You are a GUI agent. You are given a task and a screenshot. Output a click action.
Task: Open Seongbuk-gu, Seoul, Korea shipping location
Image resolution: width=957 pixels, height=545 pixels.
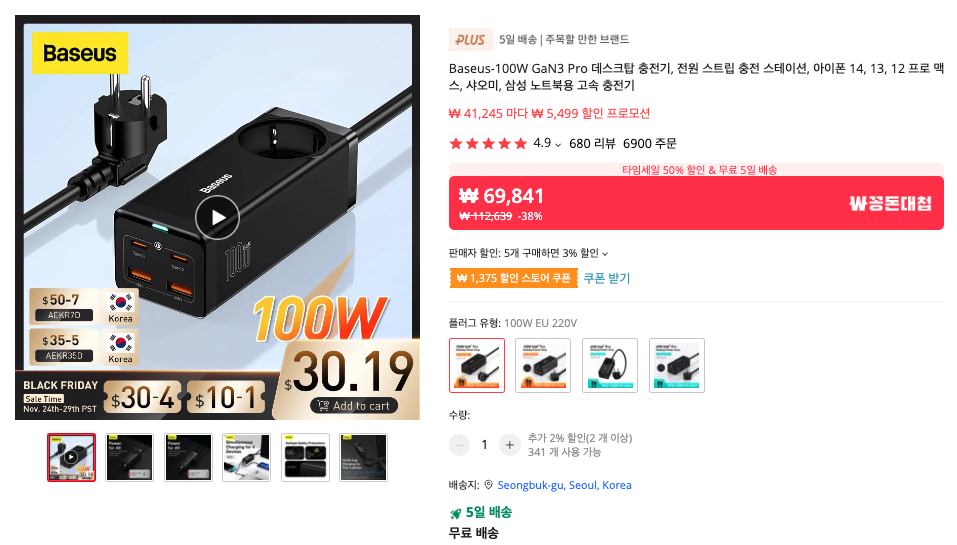(x=565, y=485)
